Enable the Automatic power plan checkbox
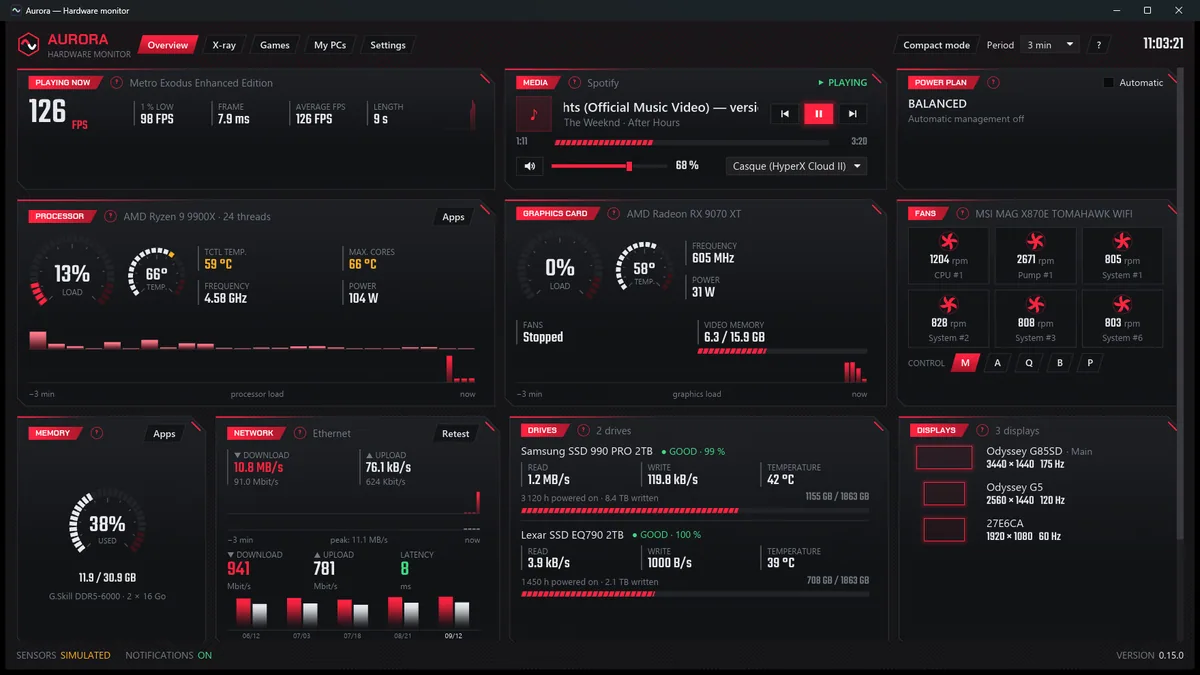The height and width of the screenshot is (675, 1200). coord(1108,83)
